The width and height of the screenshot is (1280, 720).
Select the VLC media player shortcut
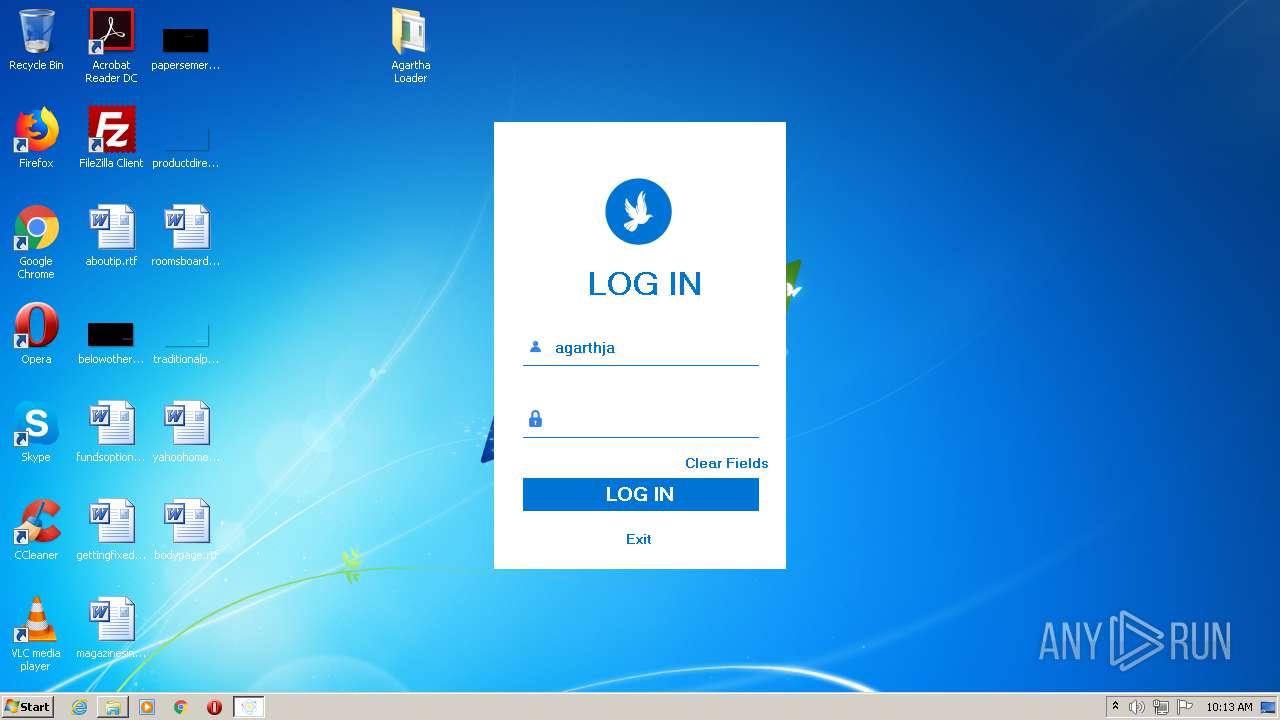pos(36,634)
